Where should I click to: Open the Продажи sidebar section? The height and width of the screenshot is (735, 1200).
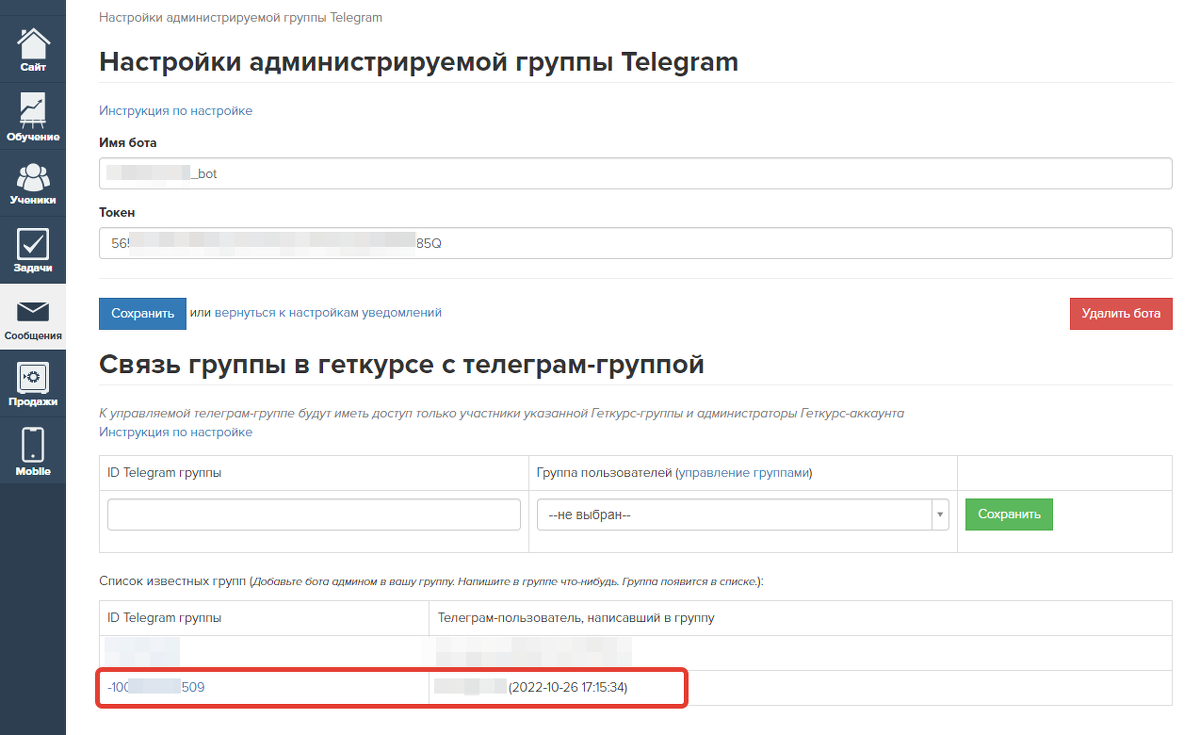pos(33,384)
